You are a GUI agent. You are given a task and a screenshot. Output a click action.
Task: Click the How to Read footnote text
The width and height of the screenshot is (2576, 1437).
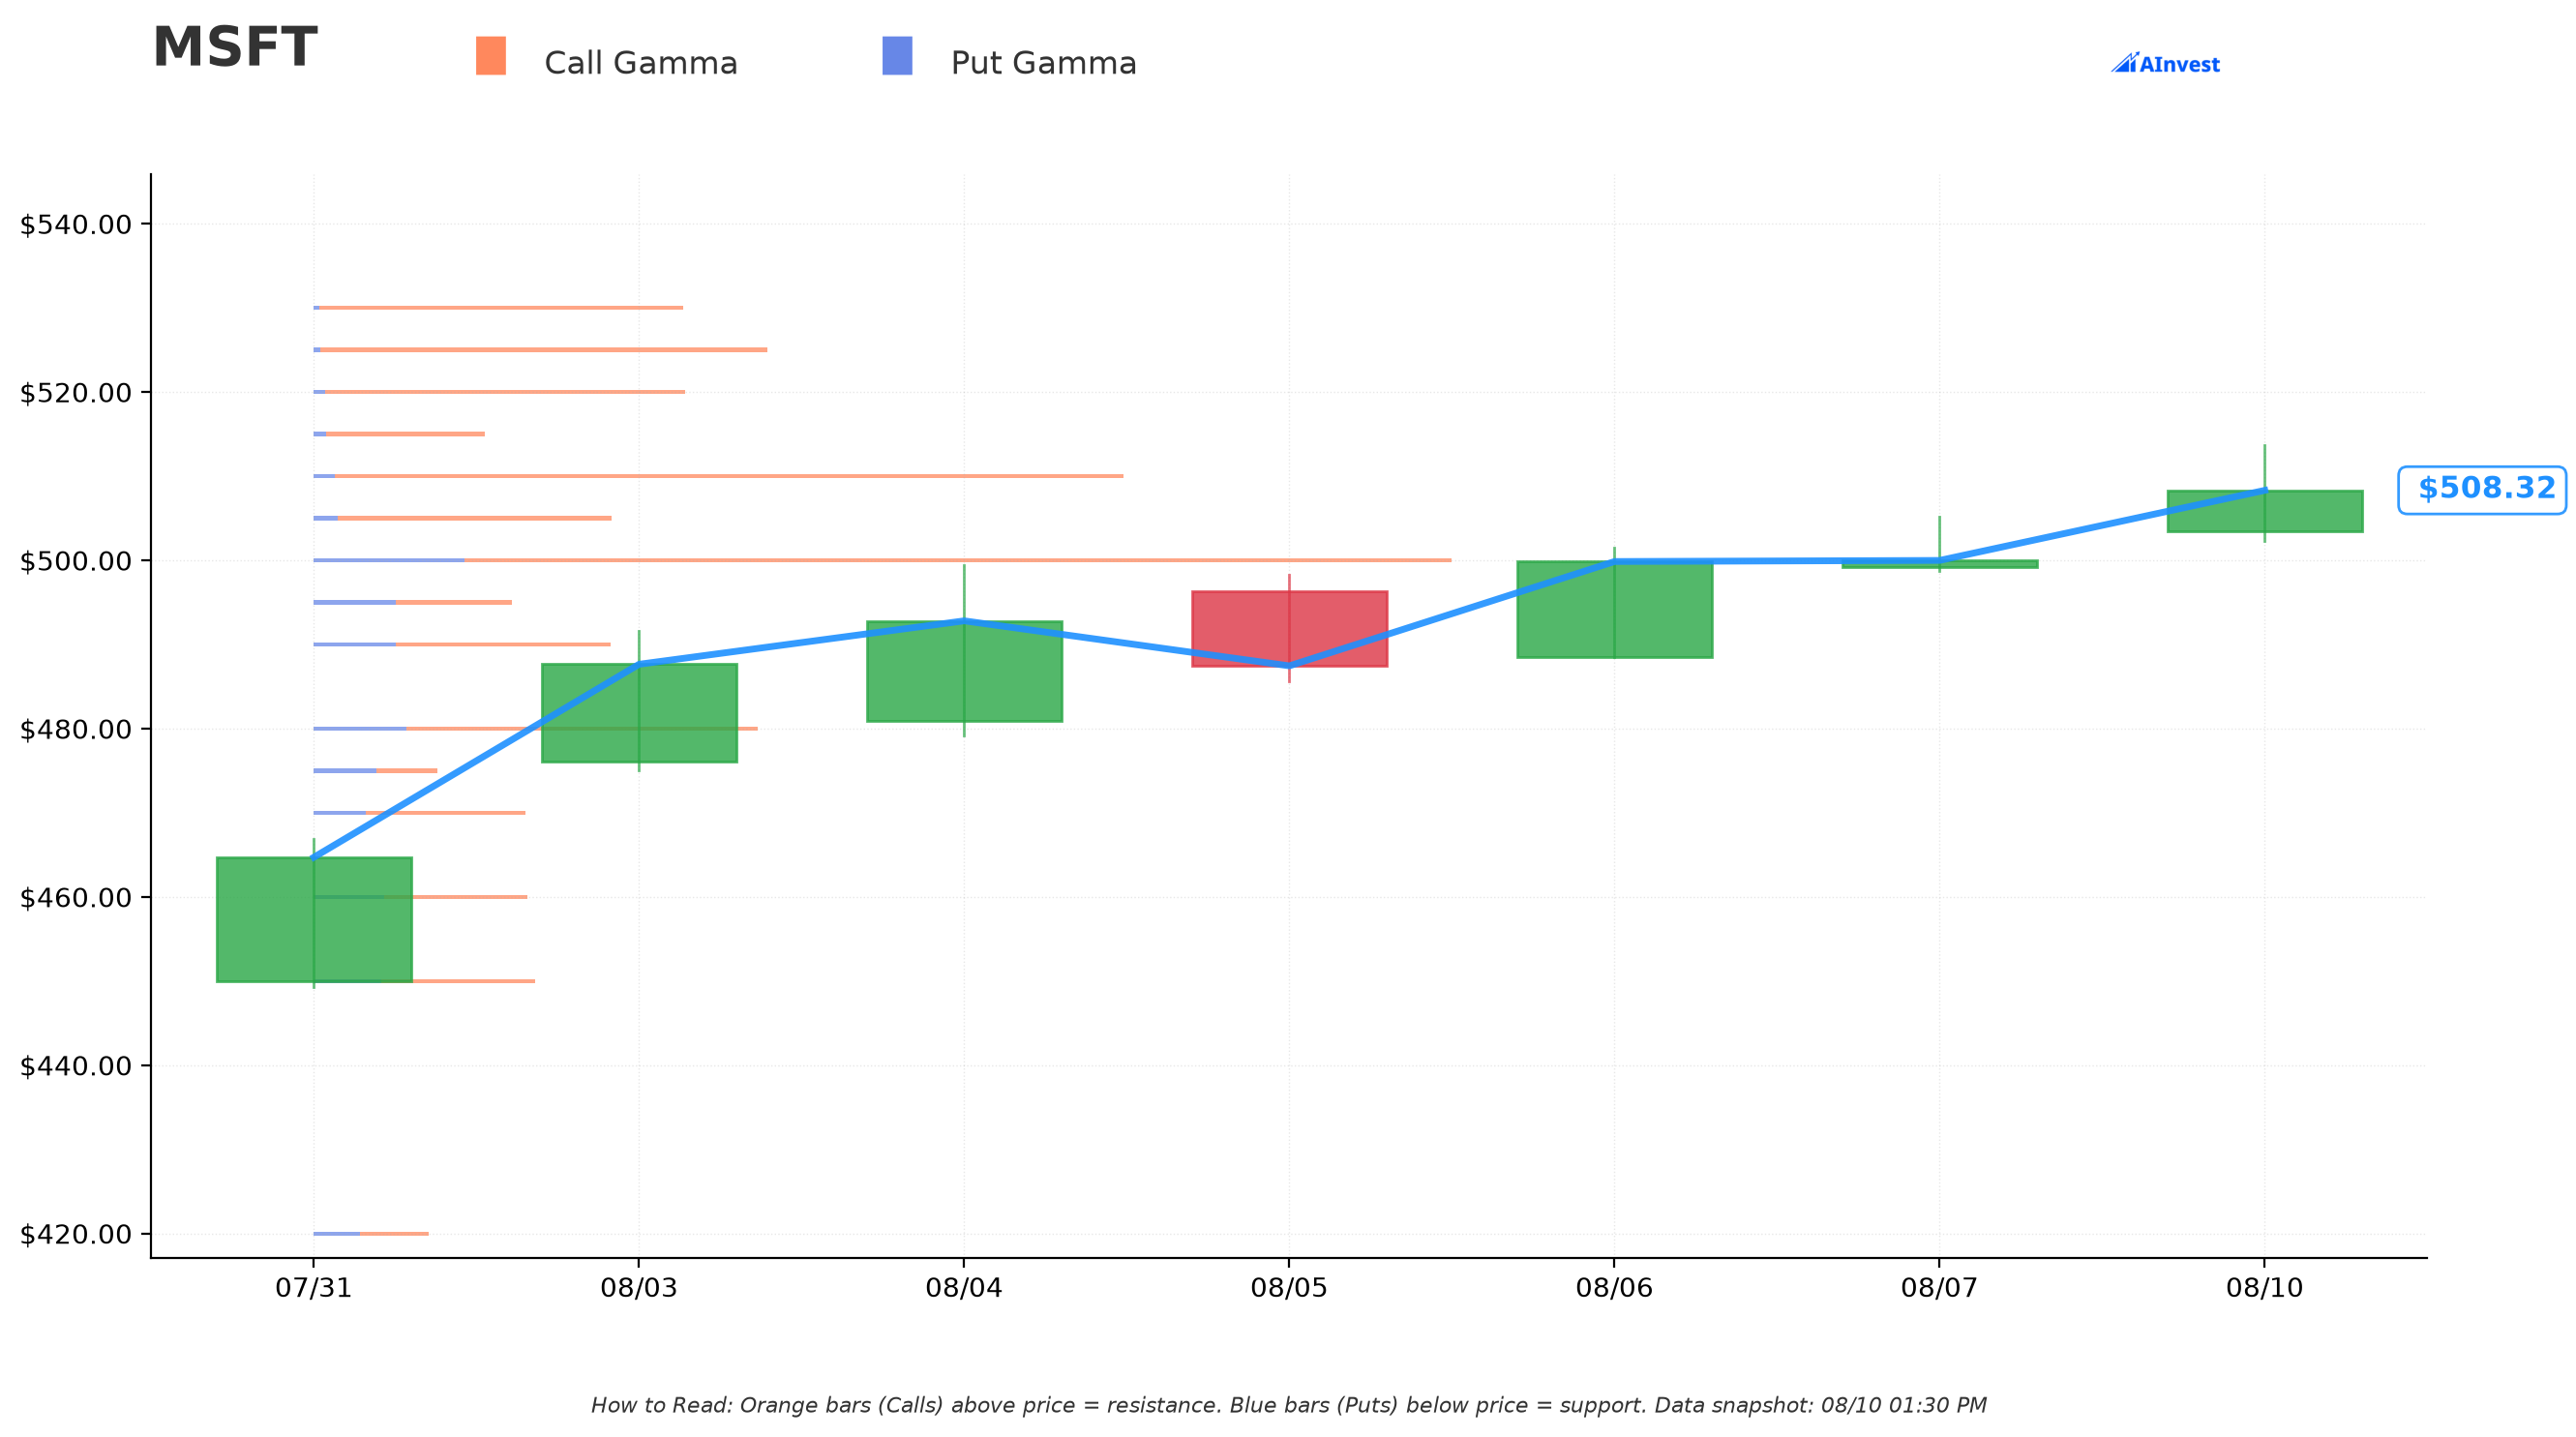coord(1288,1405)
